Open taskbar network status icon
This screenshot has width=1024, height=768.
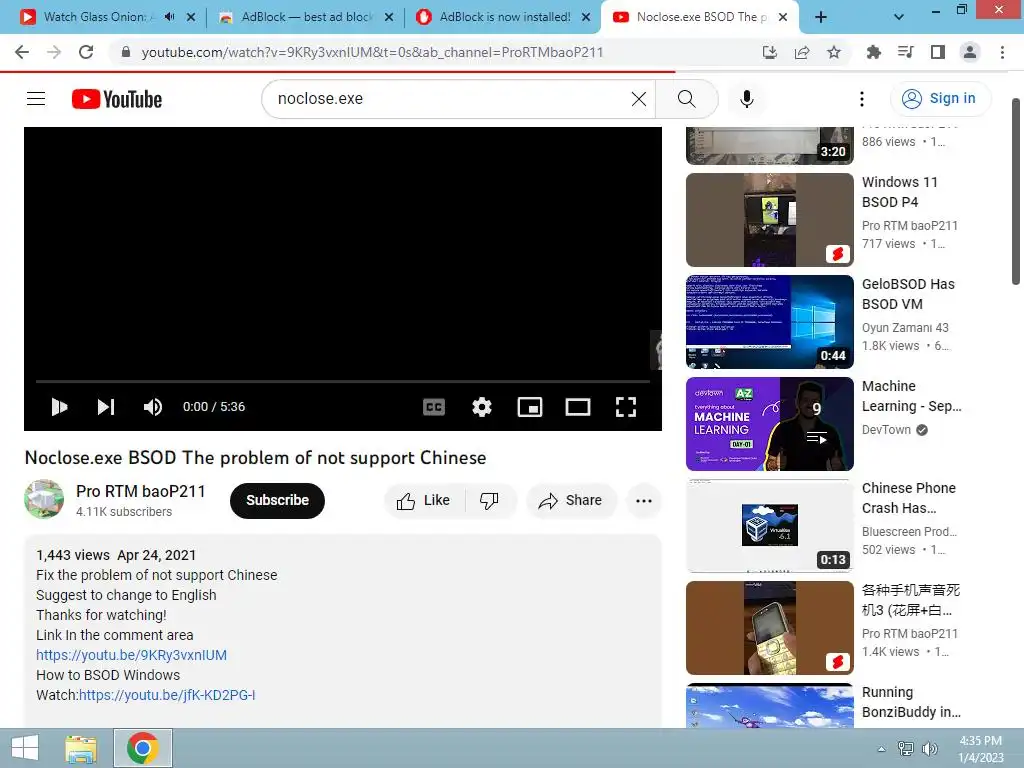pyautogui.click(x=905, y=749)
